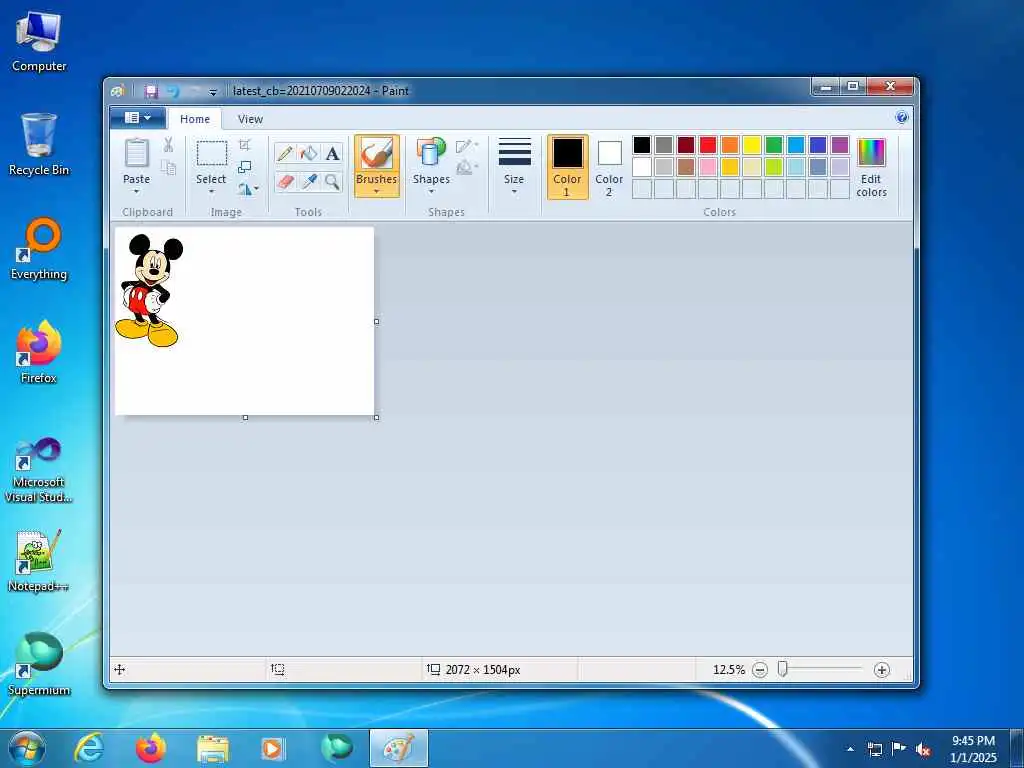
Task: Click the Notepad++ desktop shortcut
Action: click(x=39, y=560)
